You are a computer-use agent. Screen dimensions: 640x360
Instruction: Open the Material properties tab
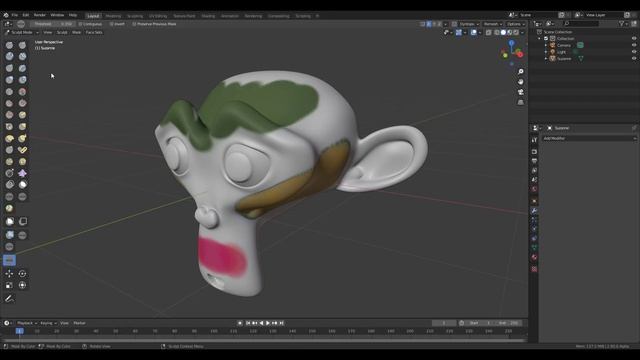pos(534,258)
